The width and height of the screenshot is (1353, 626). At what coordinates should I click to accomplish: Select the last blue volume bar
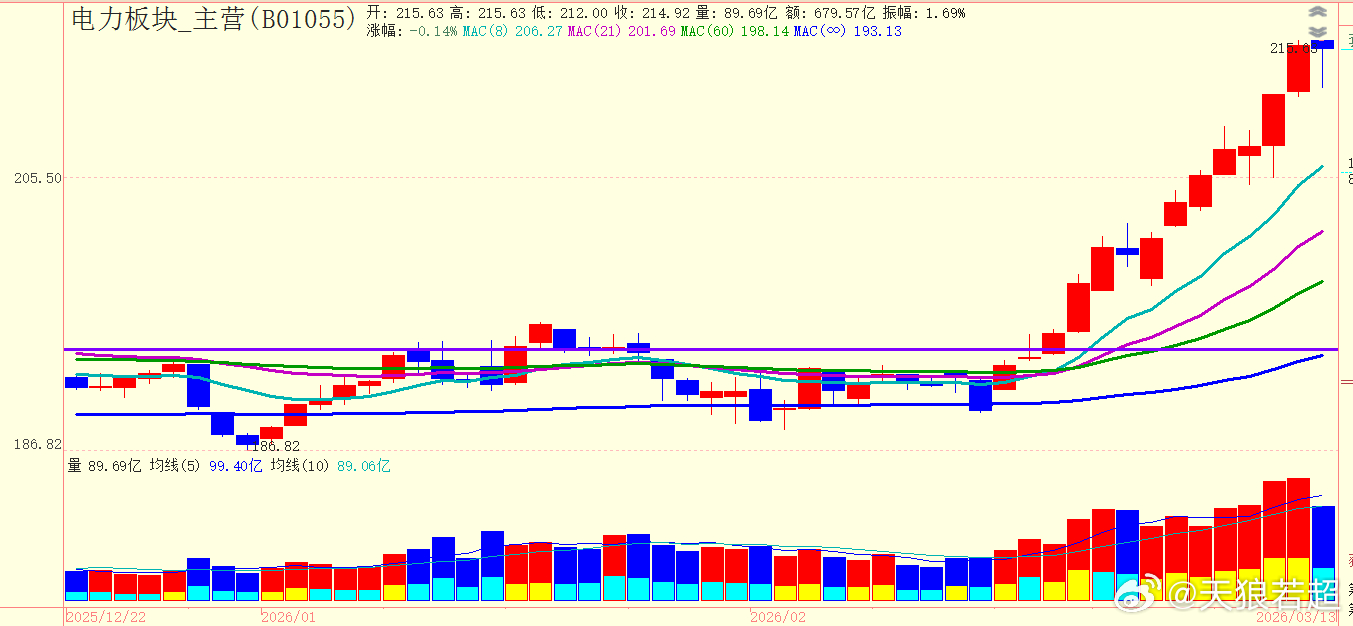[x=1323, y=552]
